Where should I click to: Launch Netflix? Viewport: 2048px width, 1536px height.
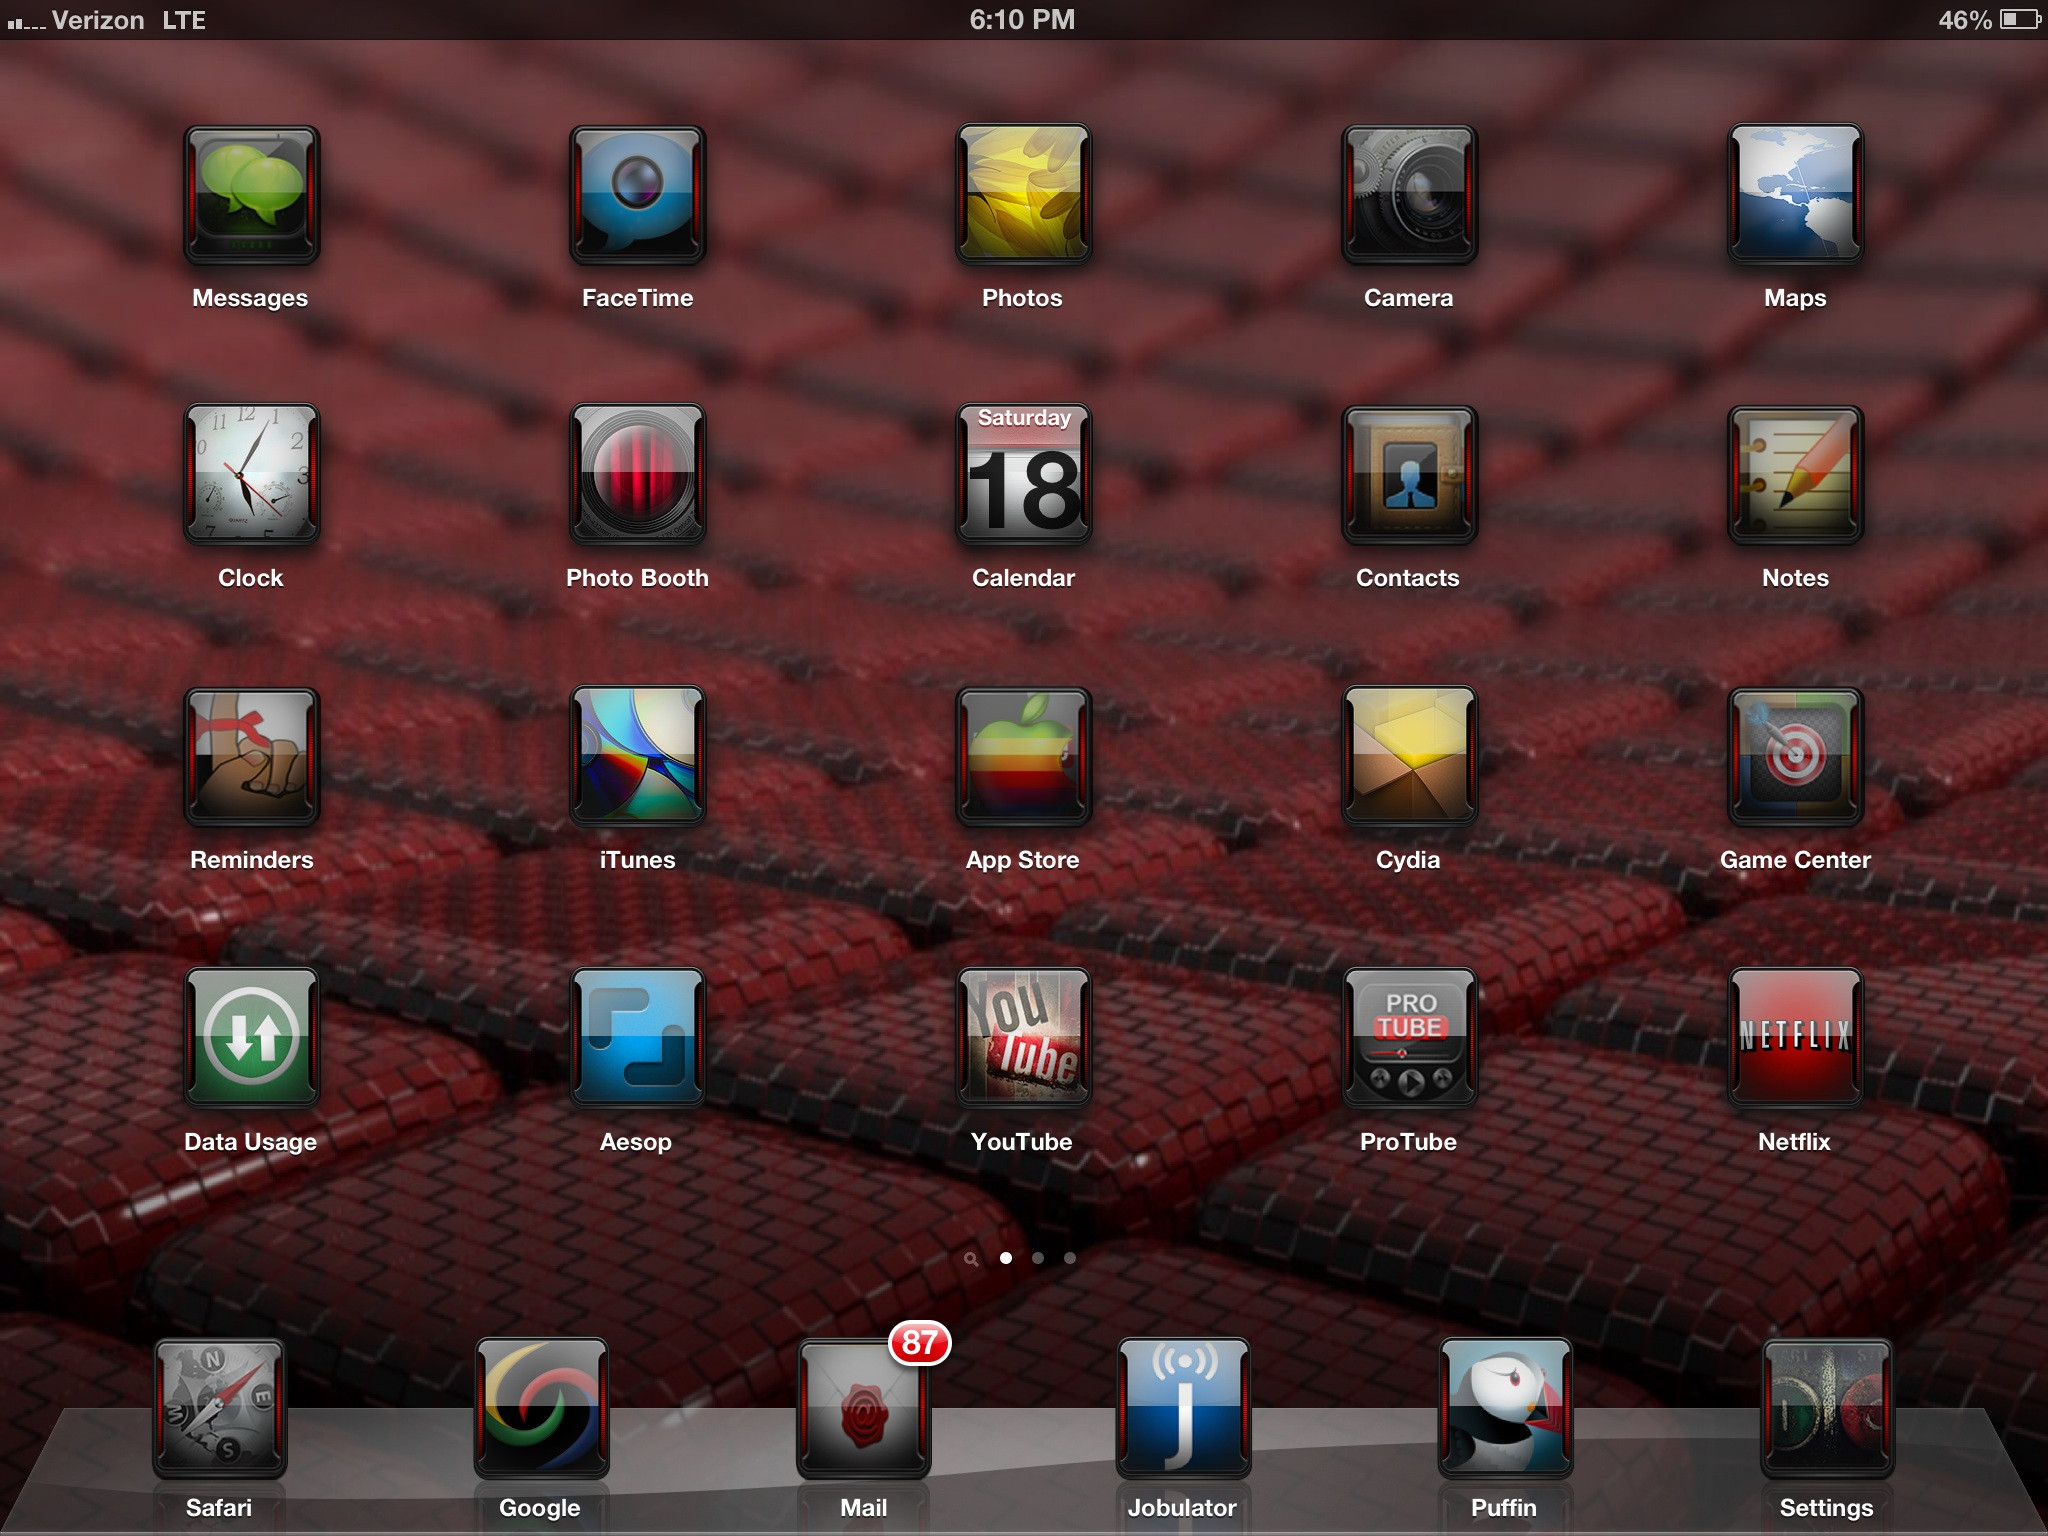tap(1795, 1038)
